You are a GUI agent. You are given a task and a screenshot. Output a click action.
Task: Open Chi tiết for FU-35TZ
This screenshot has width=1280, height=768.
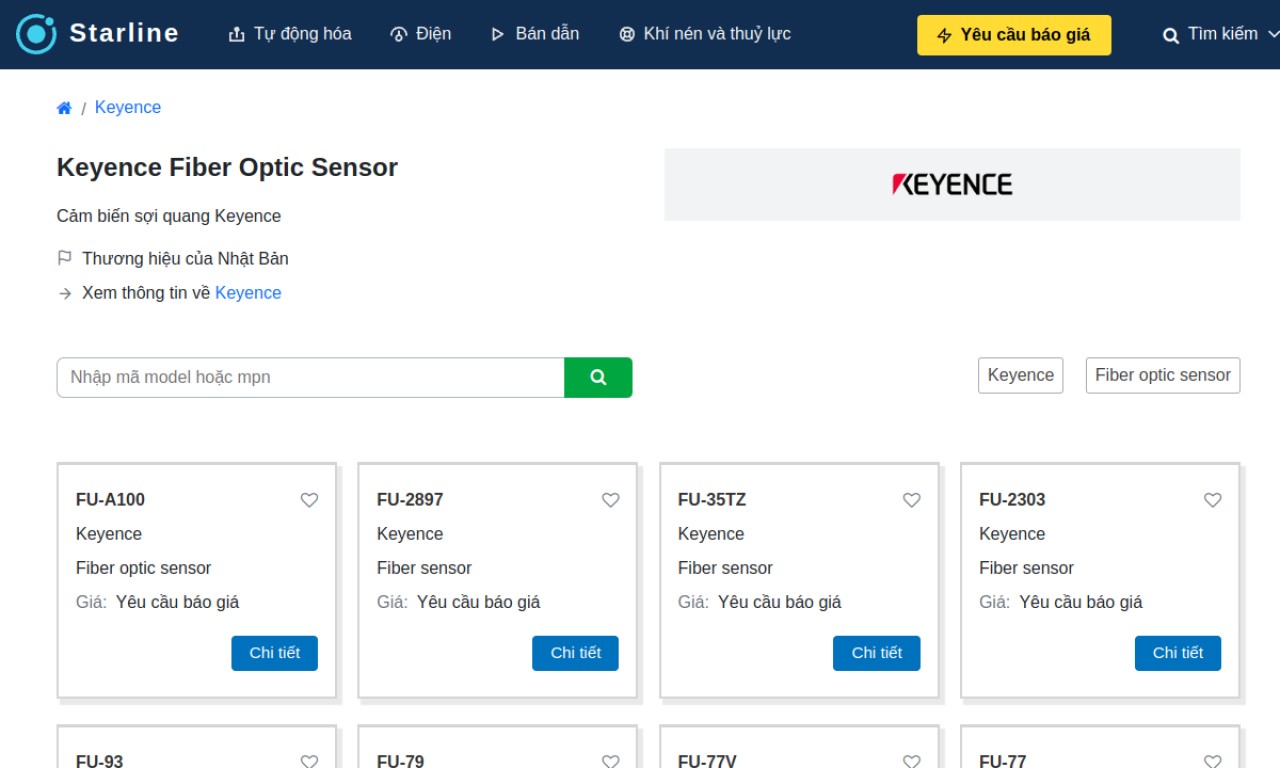(877, 653)
